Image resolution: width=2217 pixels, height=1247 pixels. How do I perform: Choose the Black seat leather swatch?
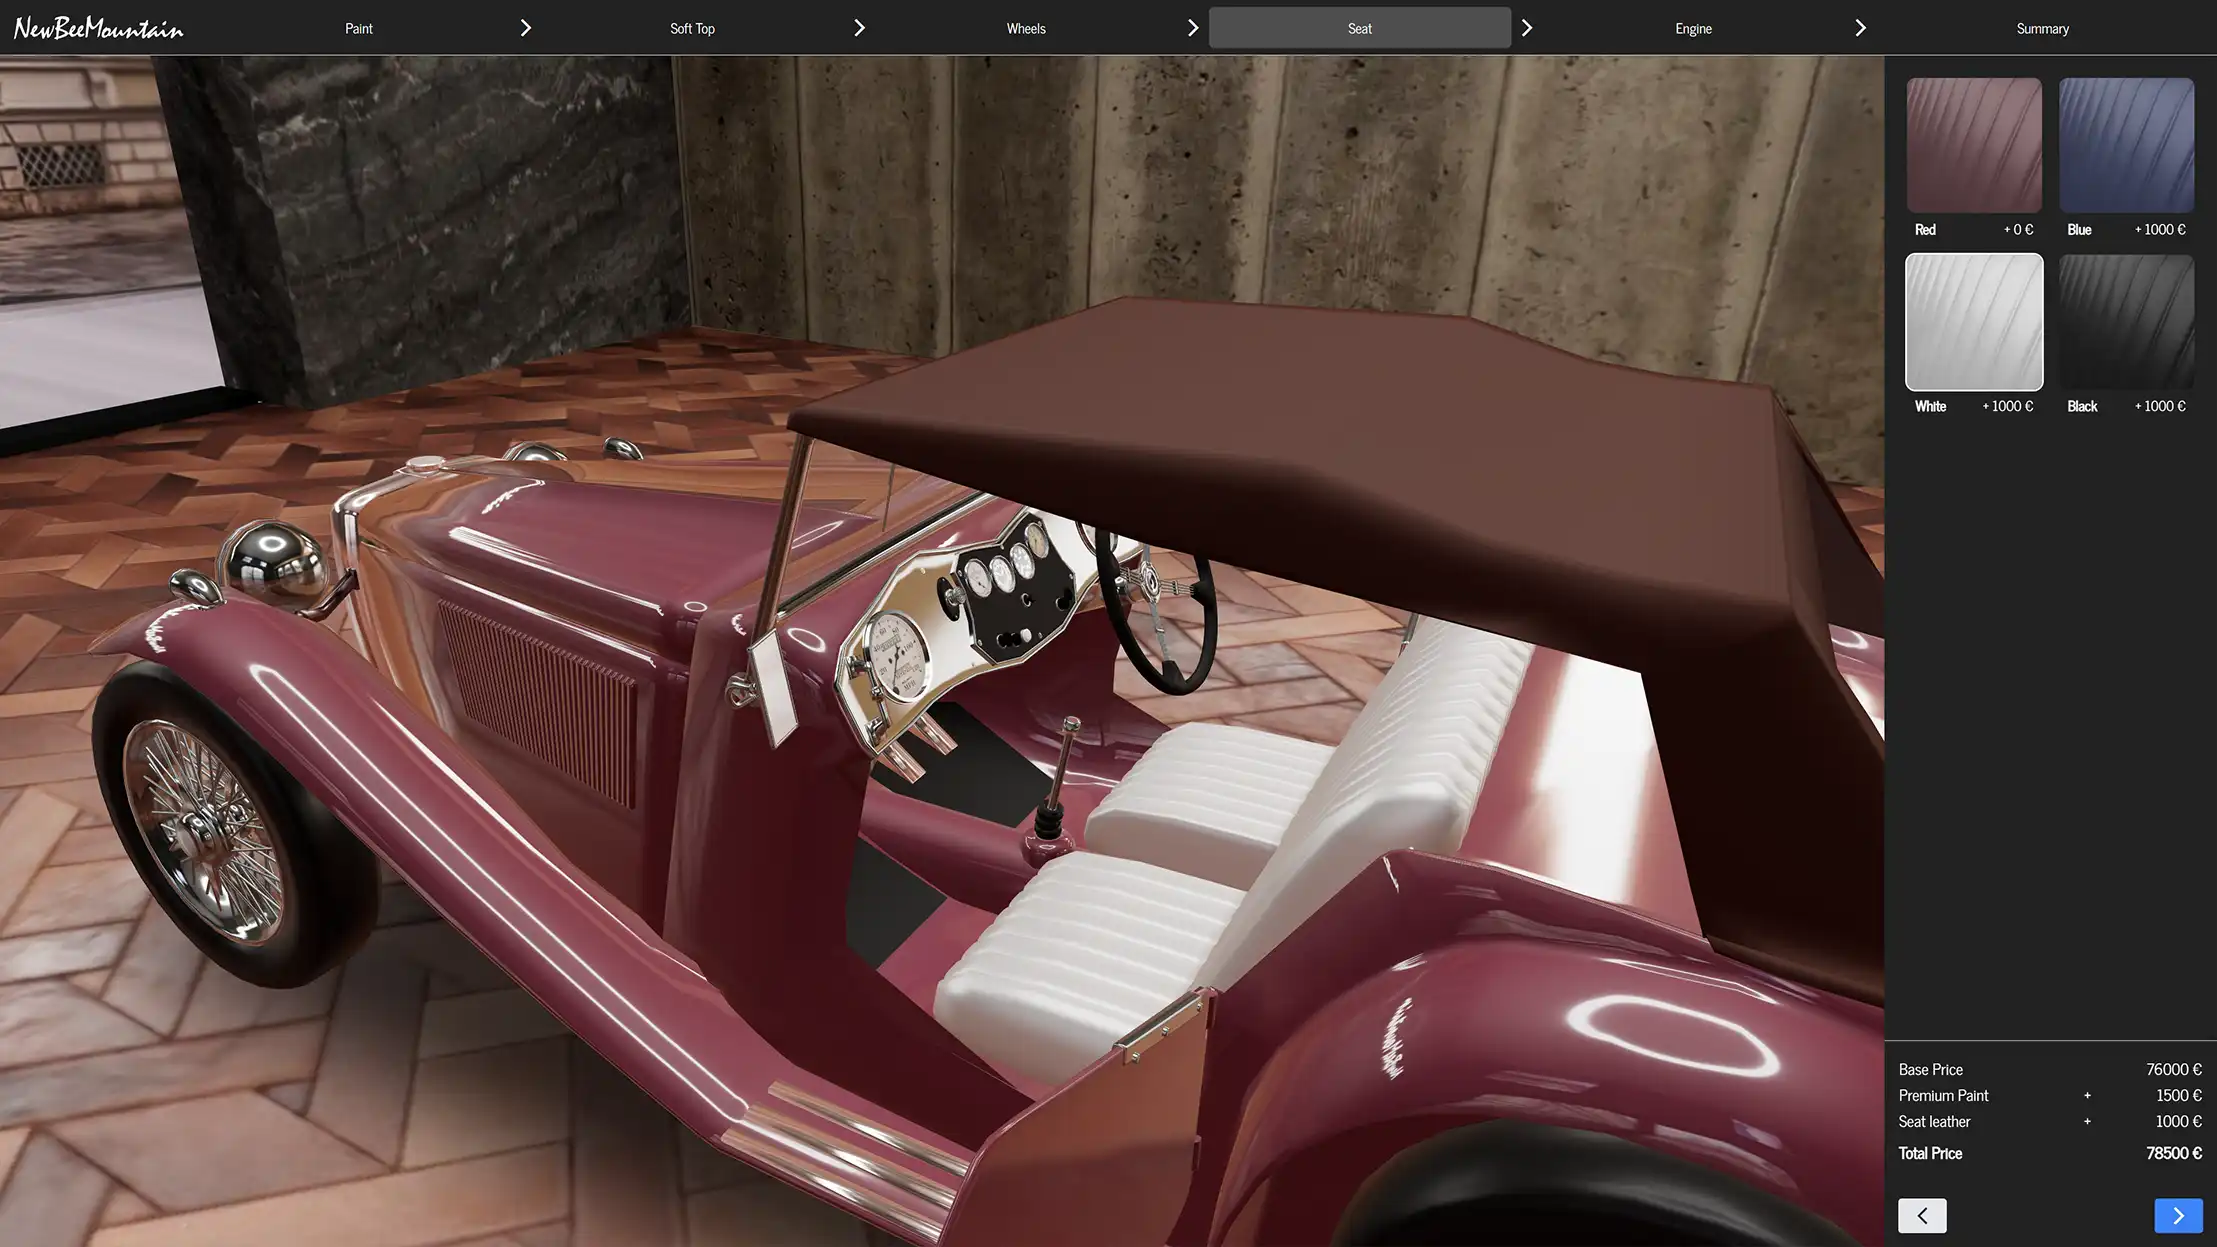(x=2127, y=322)
